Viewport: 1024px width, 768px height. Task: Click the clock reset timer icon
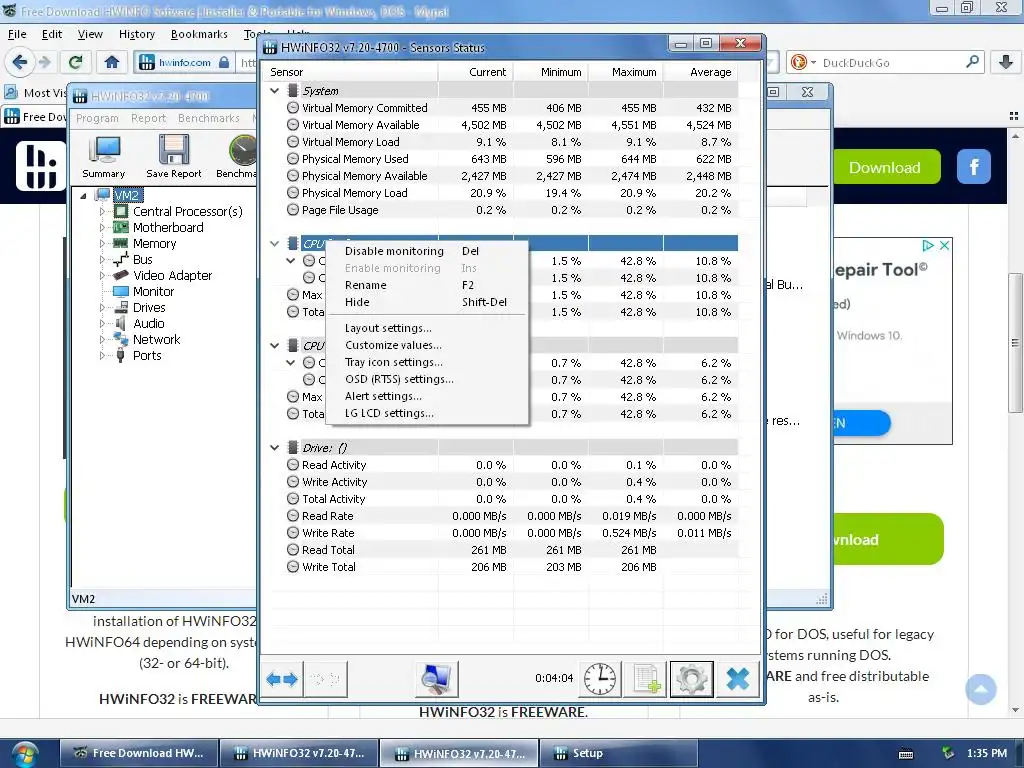(x=600, y=679)
